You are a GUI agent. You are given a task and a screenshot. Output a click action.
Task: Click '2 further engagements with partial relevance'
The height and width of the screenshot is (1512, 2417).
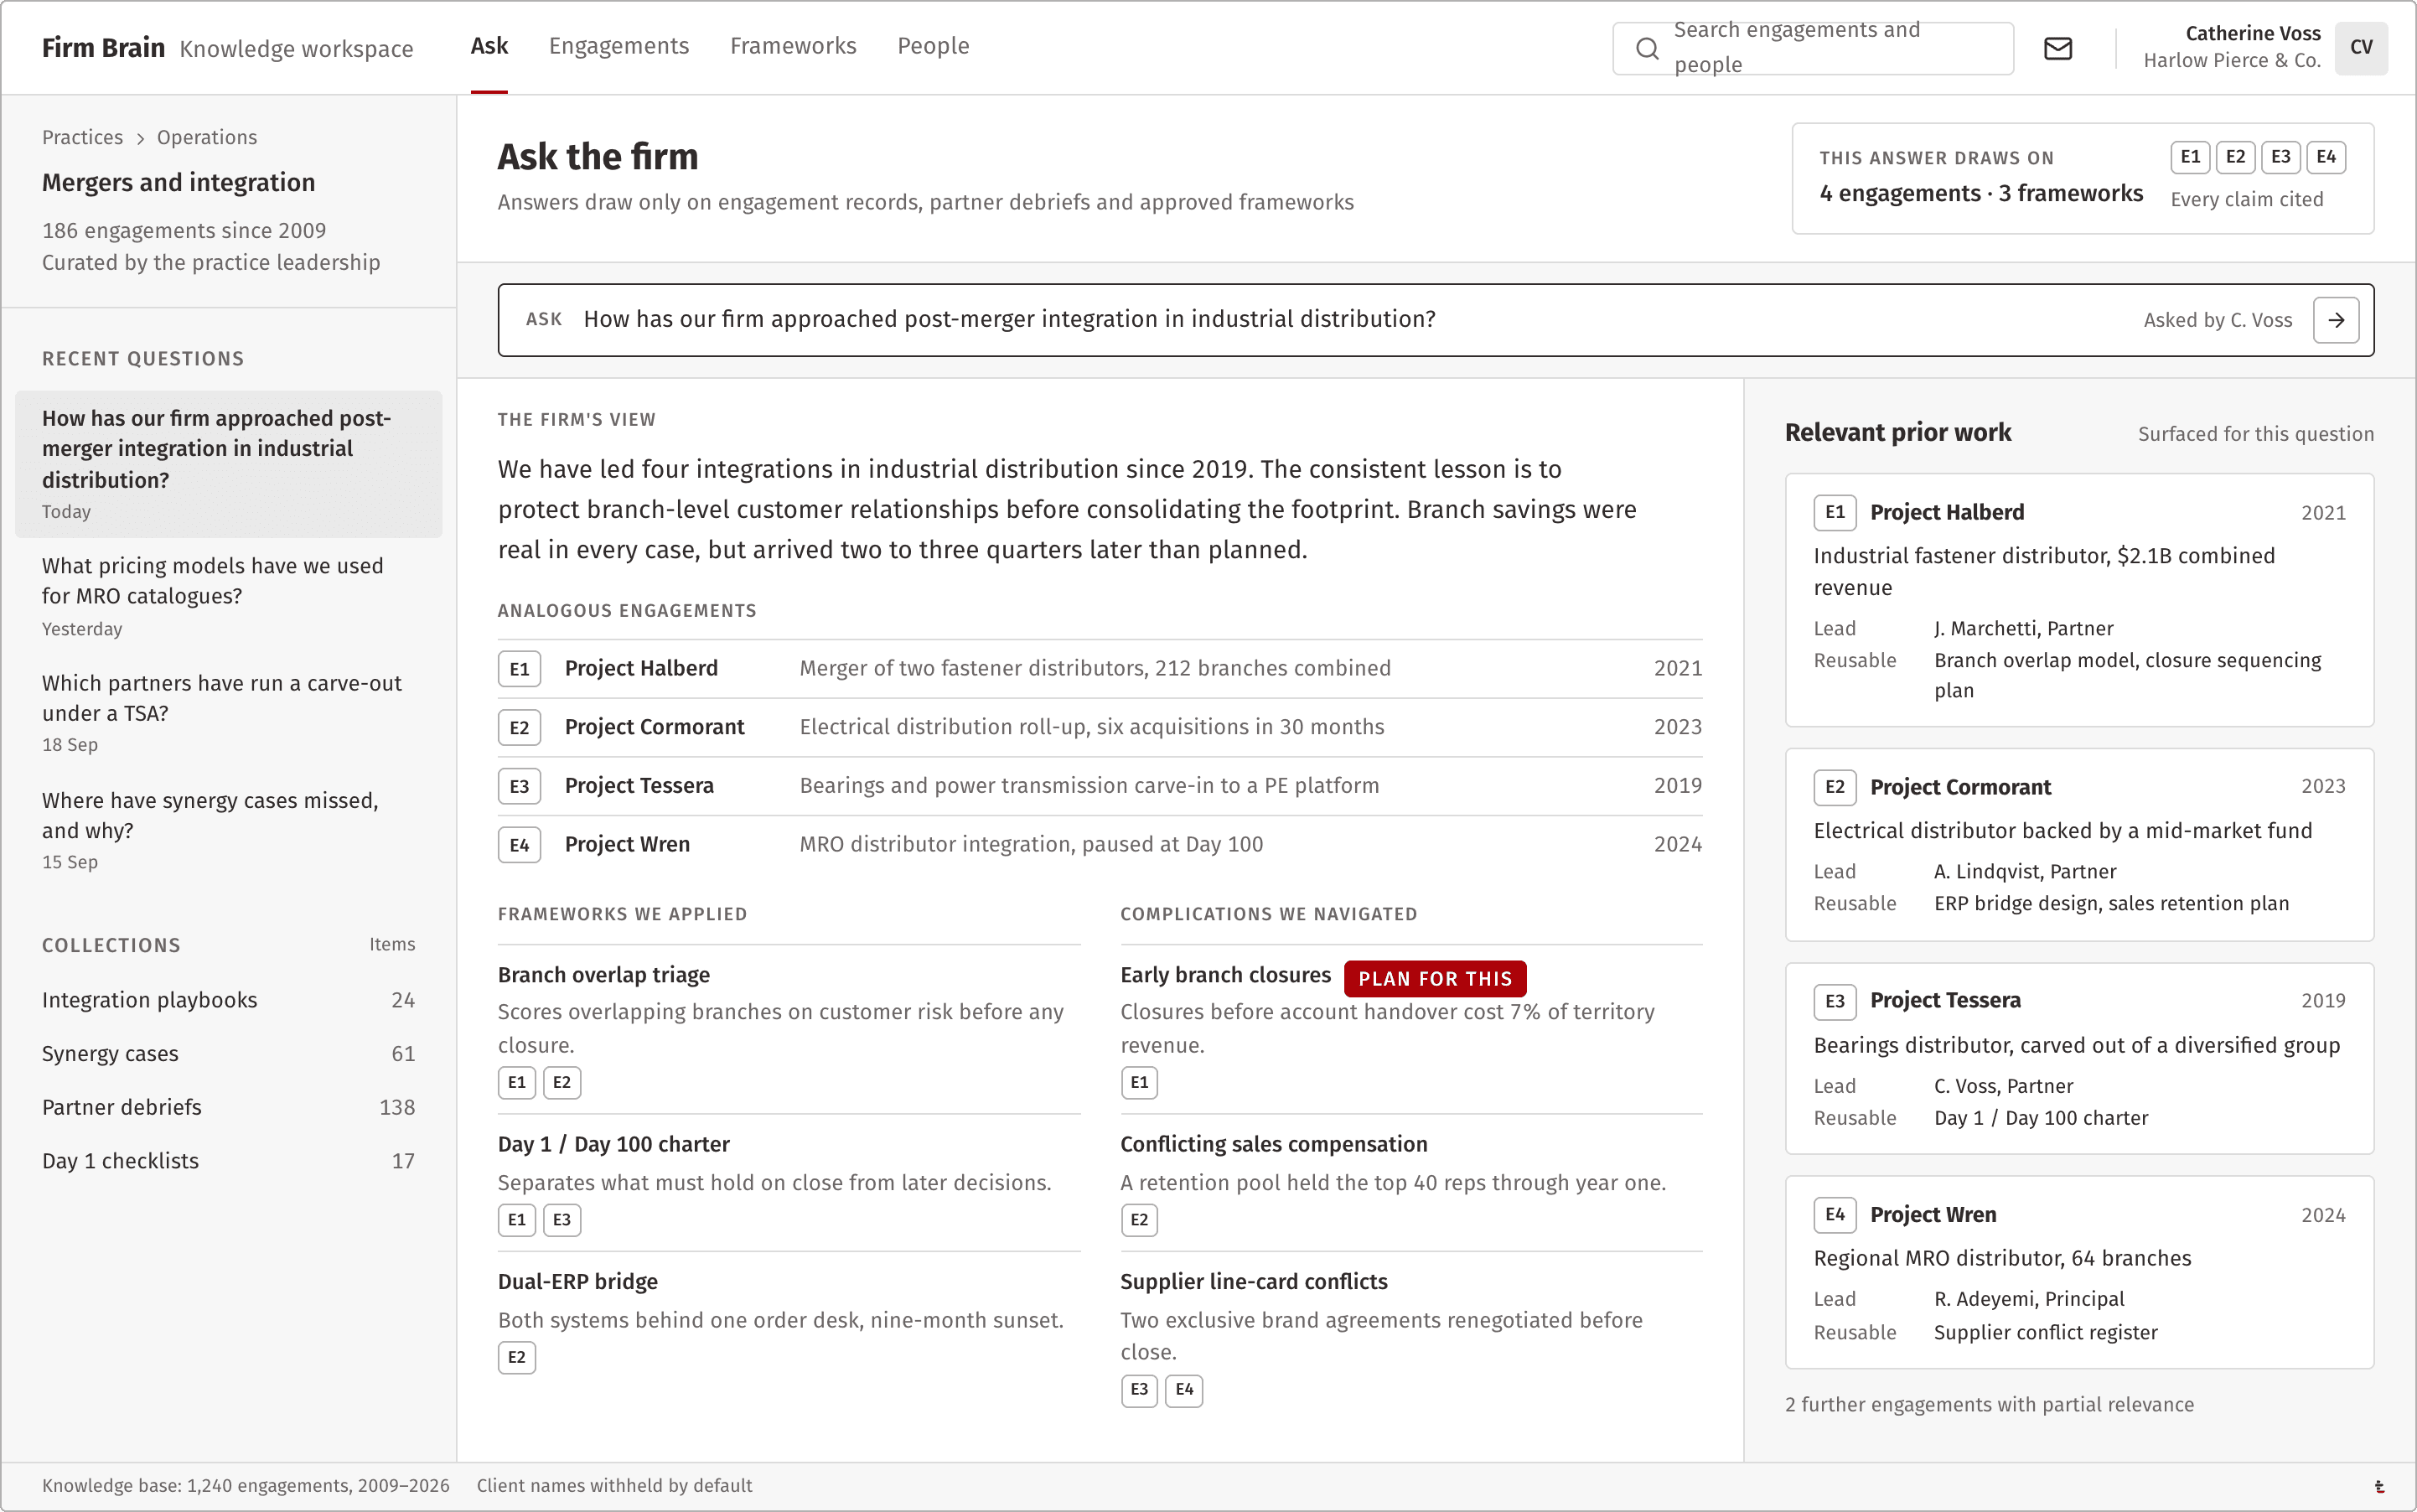coord(1989,1405)
